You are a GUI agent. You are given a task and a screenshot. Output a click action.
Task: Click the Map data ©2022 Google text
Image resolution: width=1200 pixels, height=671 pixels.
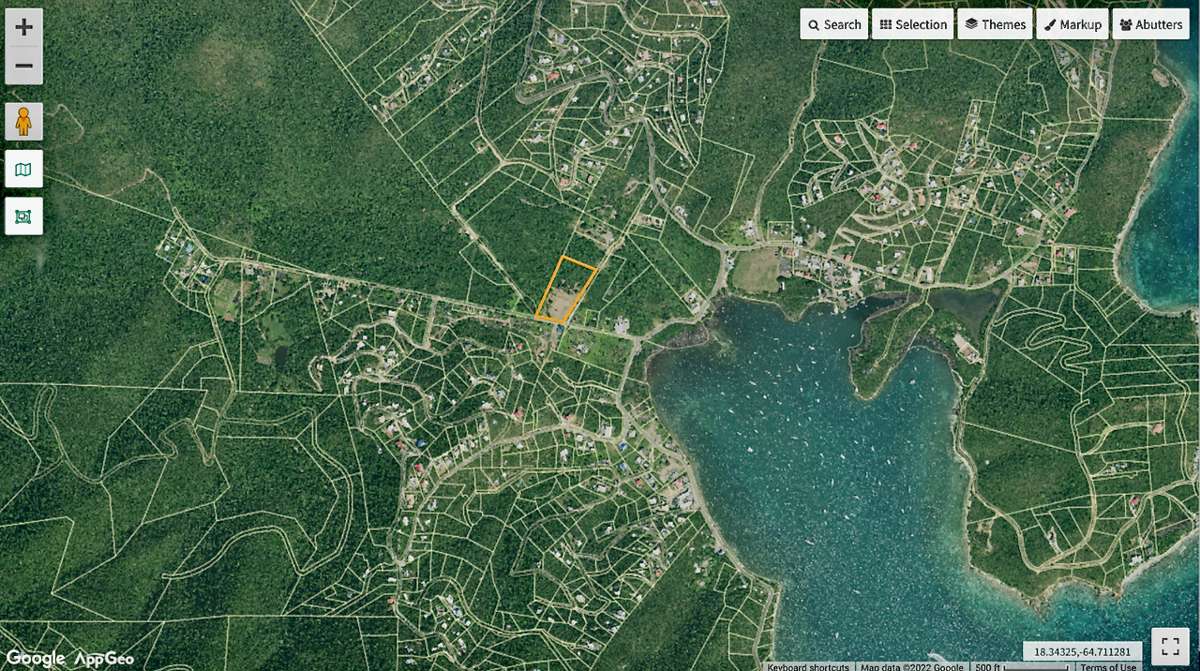[x=909, y=666]
